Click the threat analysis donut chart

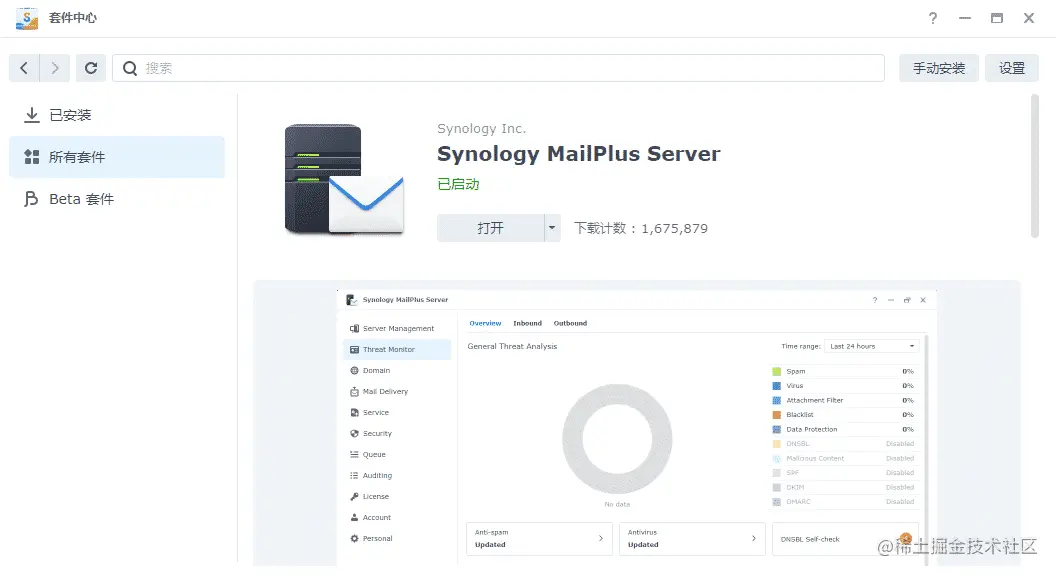pyautogui.click(x=617, y=439)
